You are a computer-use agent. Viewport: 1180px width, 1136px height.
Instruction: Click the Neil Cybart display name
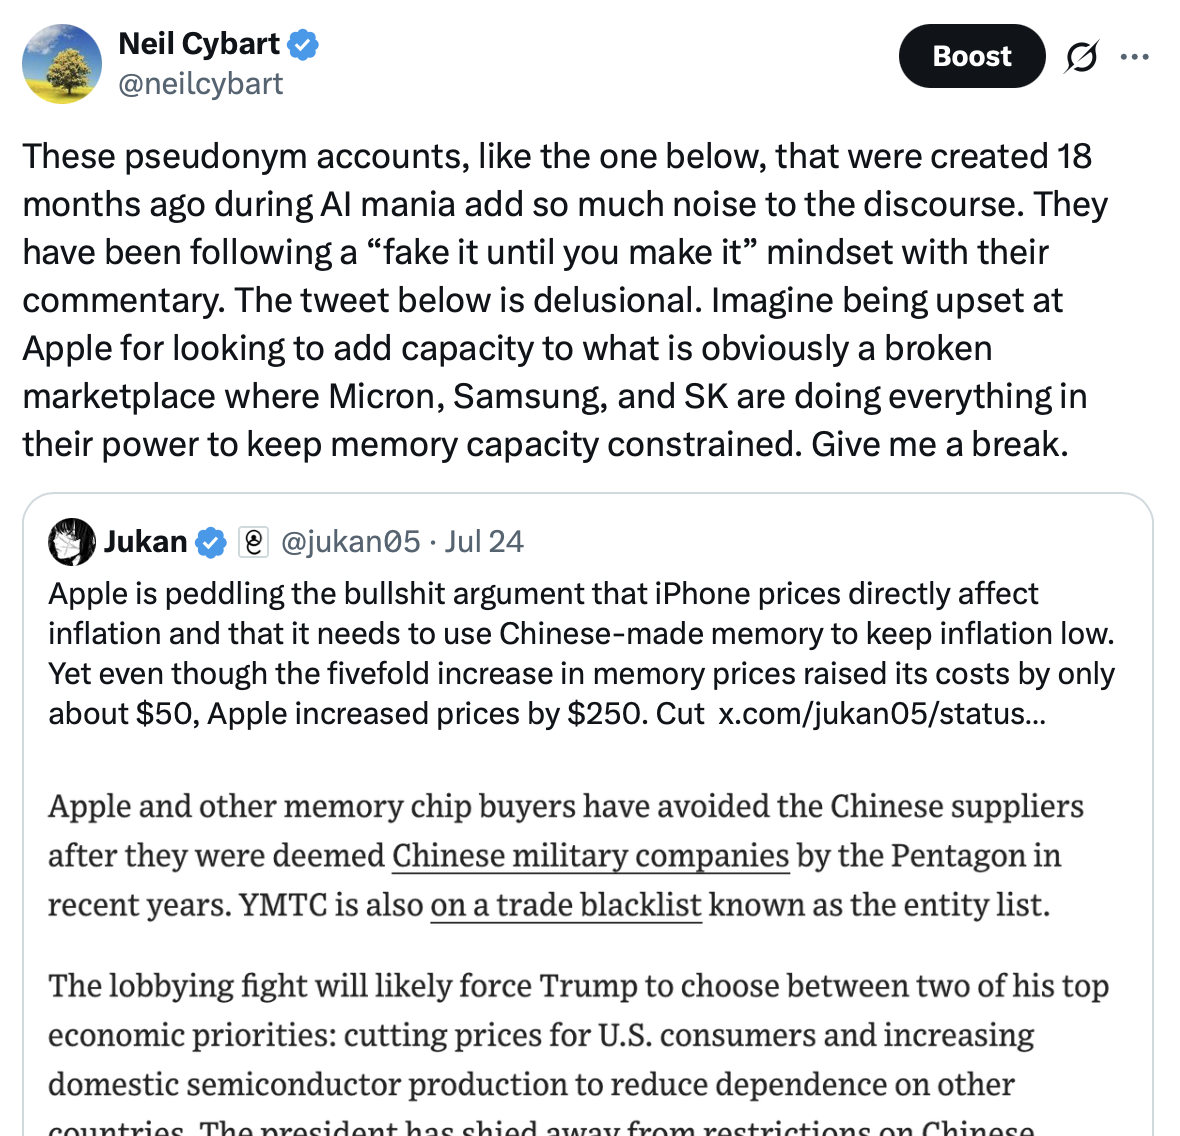tap(199, 44)
